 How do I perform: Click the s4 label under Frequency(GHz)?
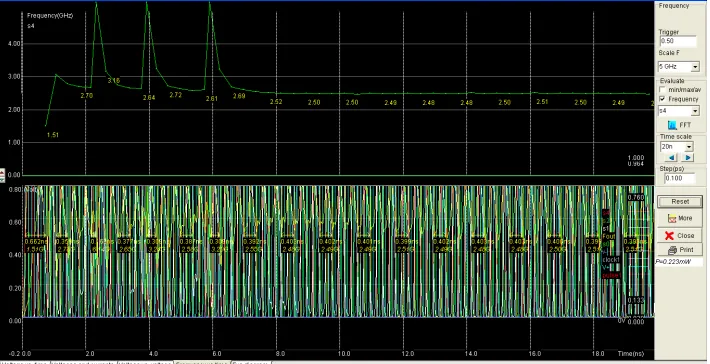click(x=30, y=26)
